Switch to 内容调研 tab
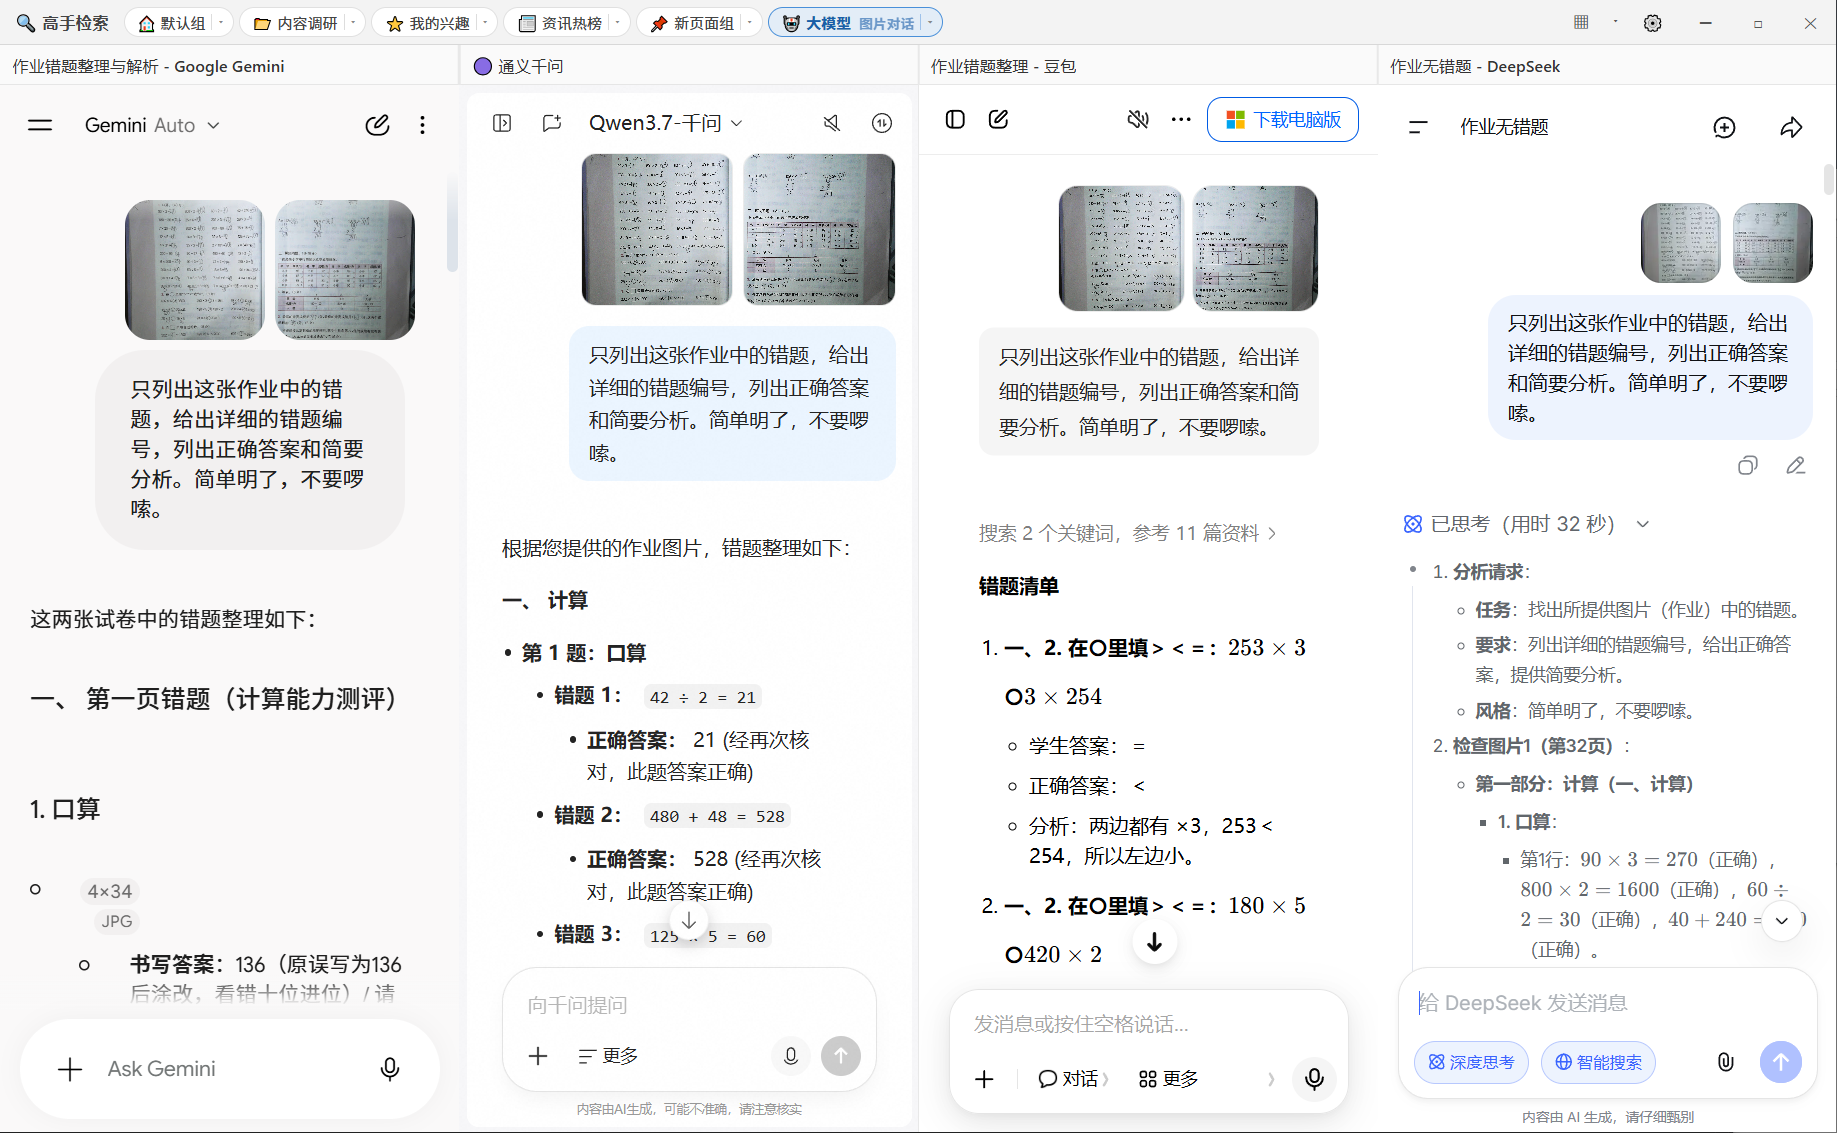 tap(296, 23)
